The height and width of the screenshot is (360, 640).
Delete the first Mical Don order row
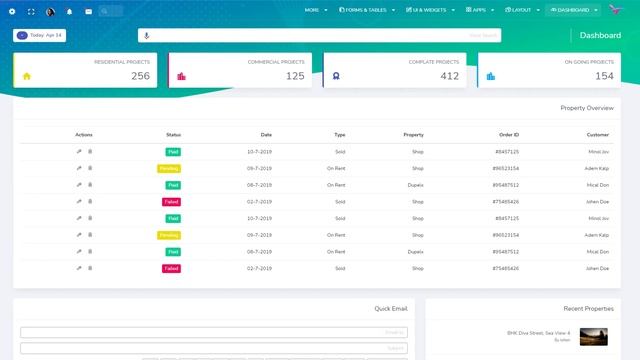click(x=90, y=185)
